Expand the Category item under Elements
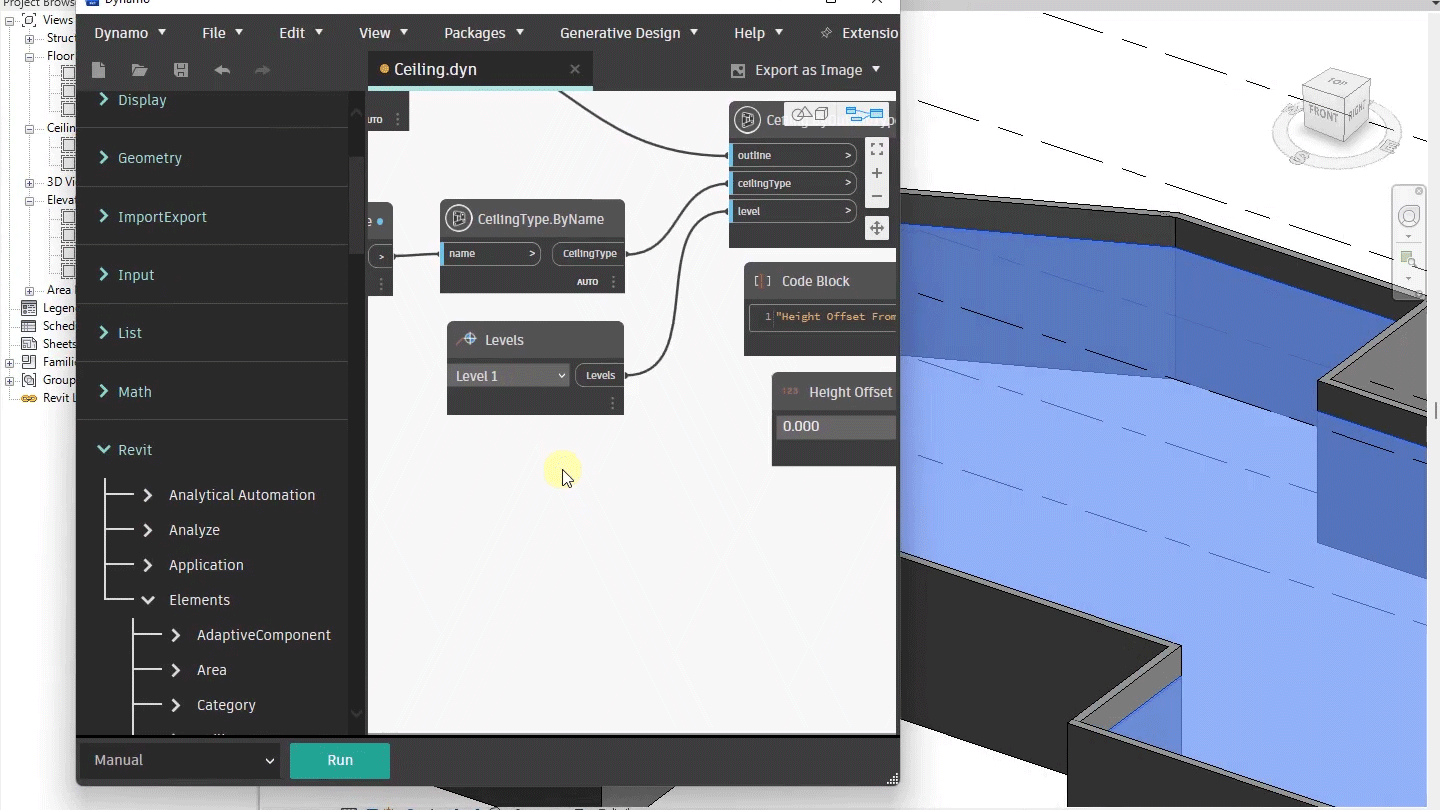 tap(176, 705)
